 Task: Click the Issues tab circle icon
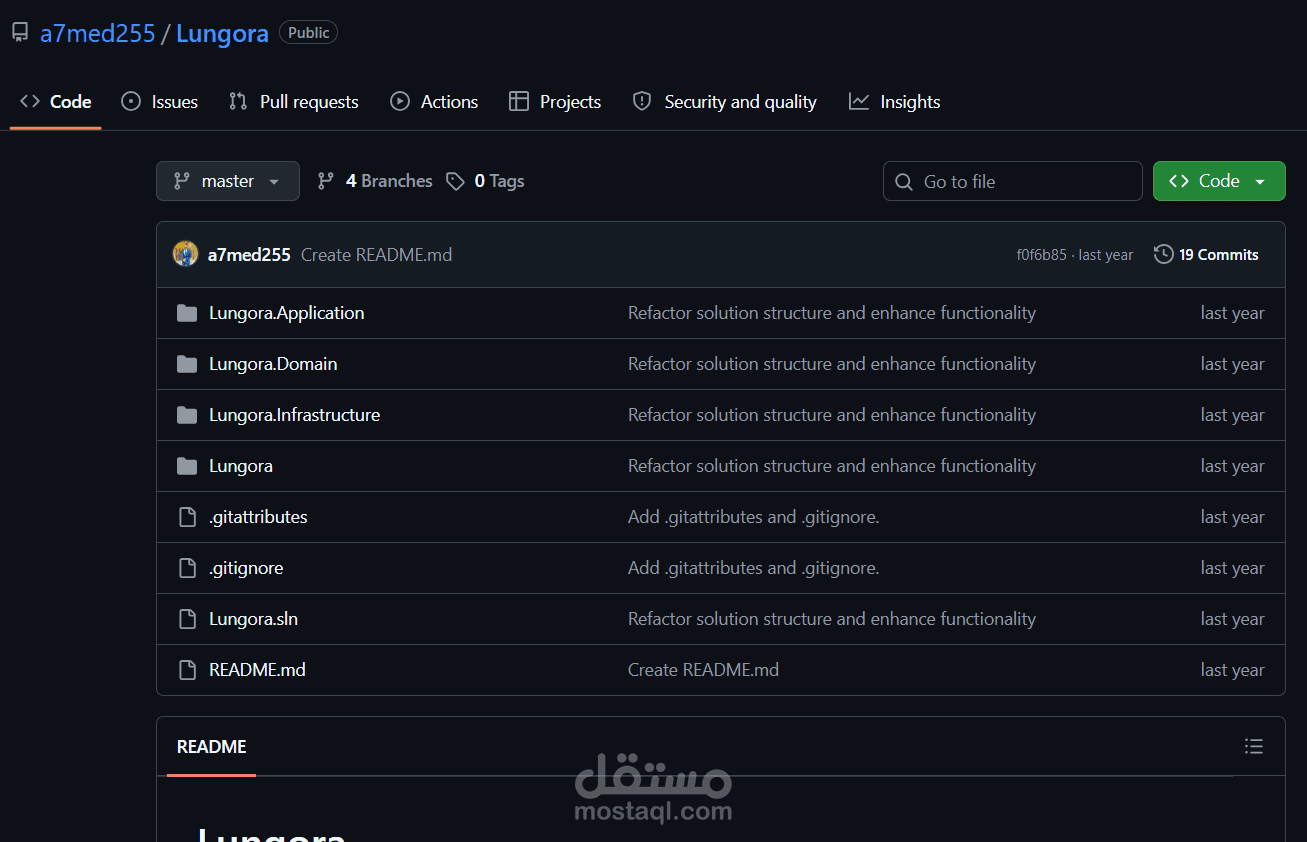click(131, 102)
